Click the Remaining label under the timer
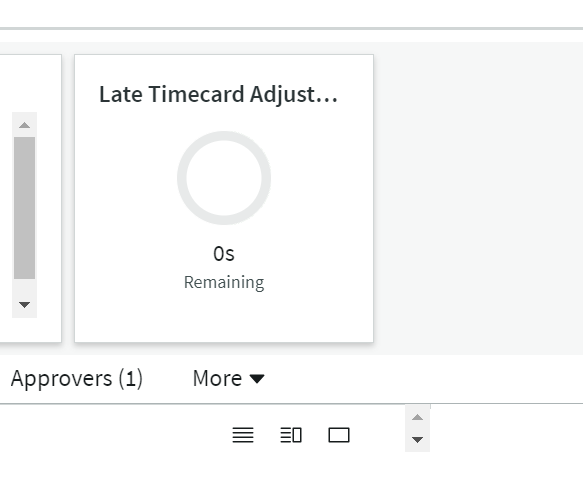 click(224, 283)
